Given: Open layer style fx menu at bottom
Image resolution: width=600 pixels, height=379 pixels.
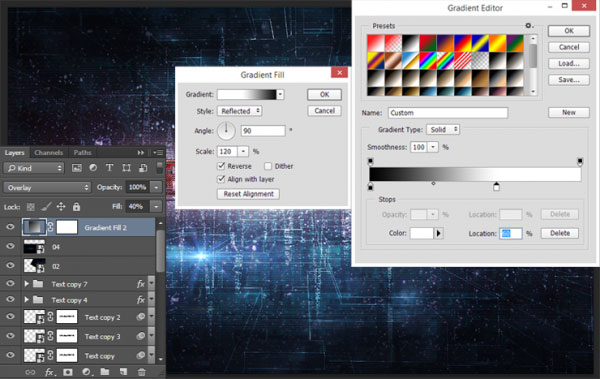Looking at the screenshot, I should [50, 372].
